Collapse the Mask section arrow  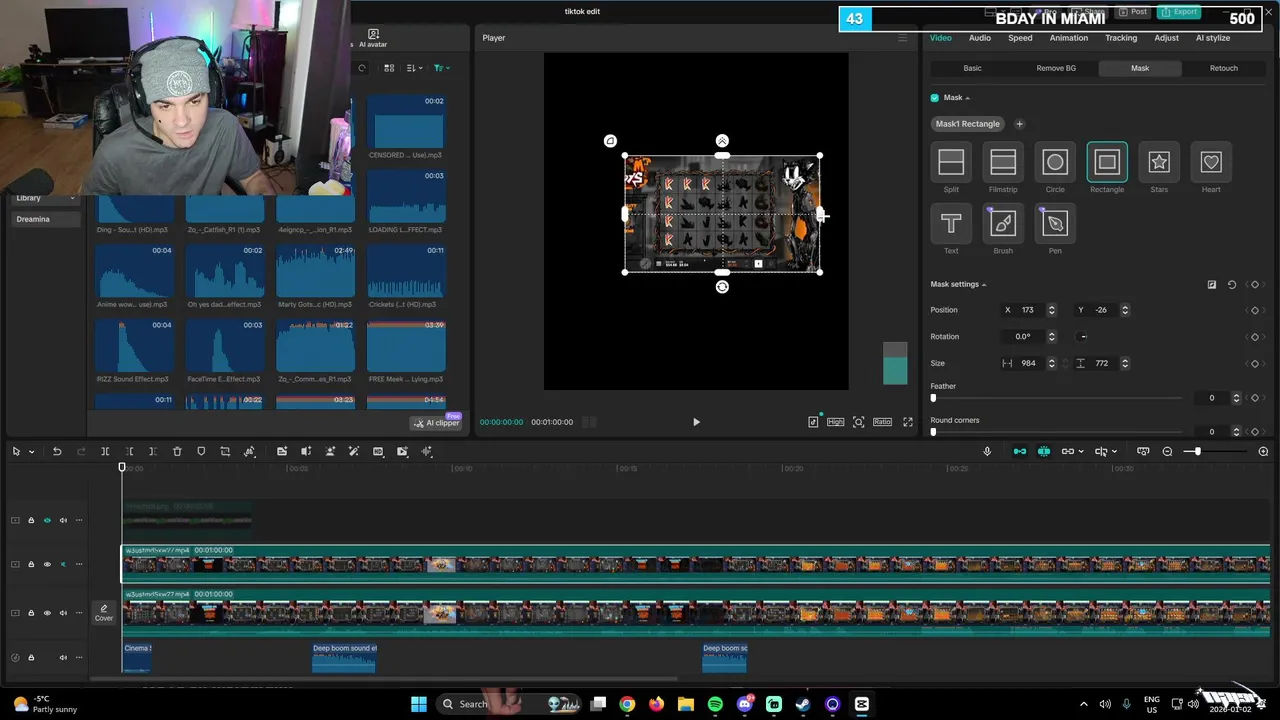point(967,98)
